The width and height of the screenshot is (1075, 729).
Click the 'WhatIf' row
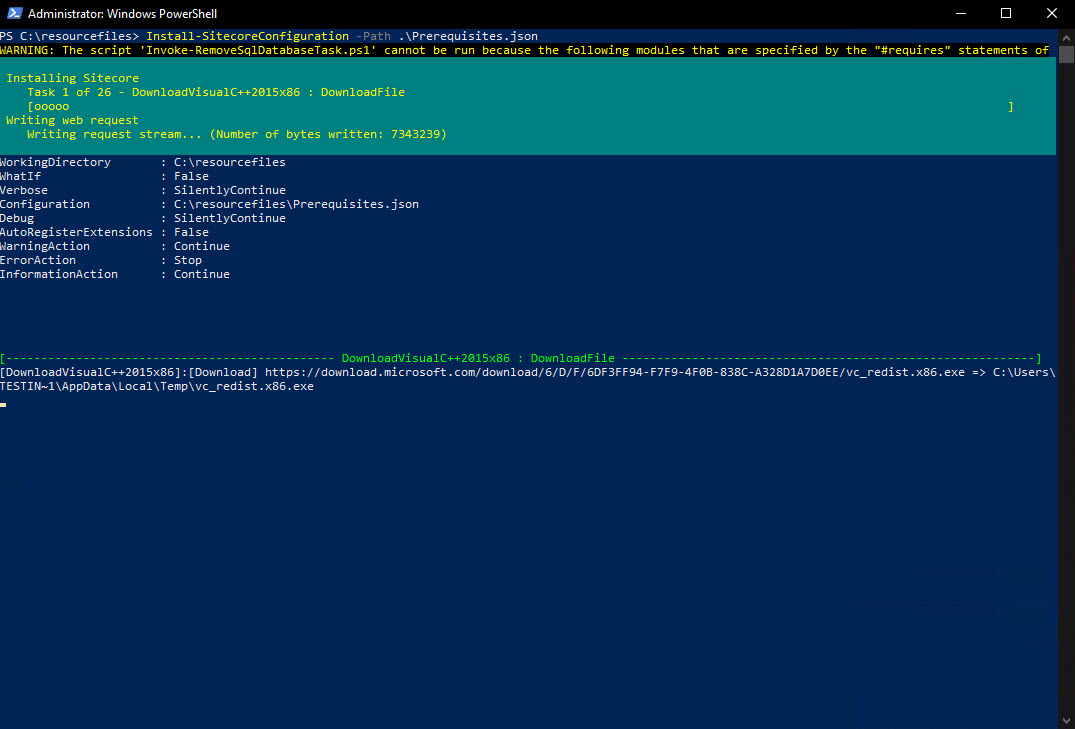click(x=104, y=176)
